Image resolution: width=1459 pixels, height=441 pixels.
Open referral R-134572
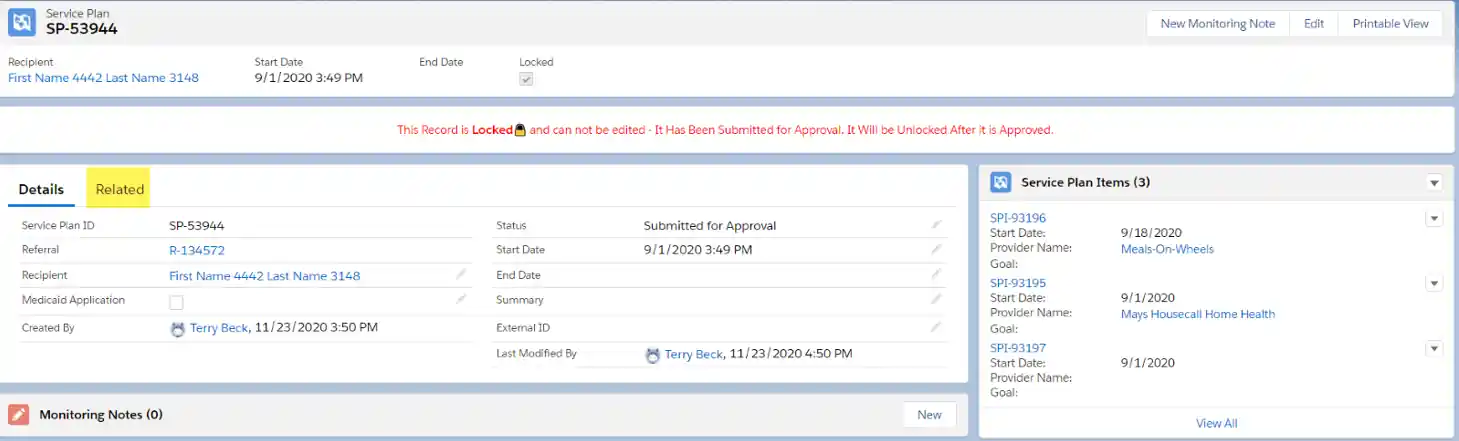pos(197,251)
